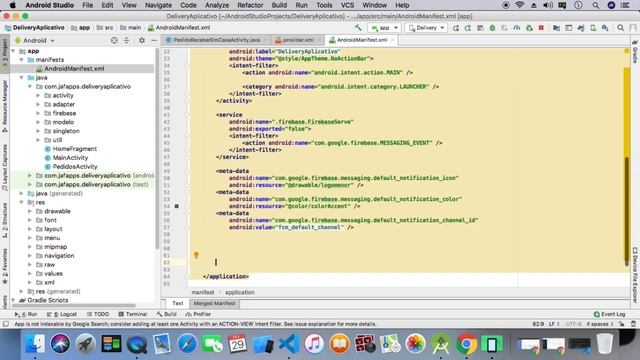Click the Search Everywhere magnifier in toolbar

pos(620,28)
